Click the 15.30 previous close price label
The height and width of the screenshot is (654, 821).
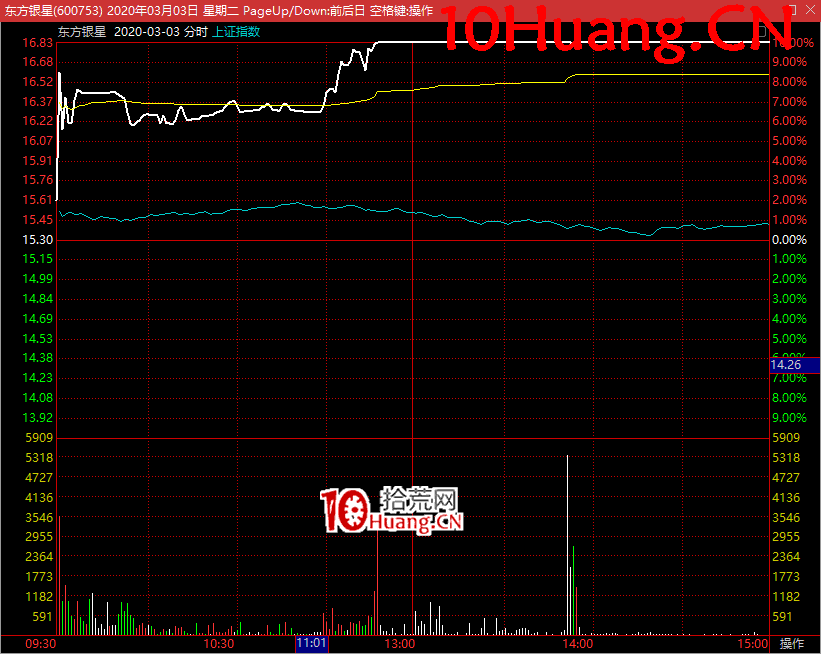click(38, 240)
